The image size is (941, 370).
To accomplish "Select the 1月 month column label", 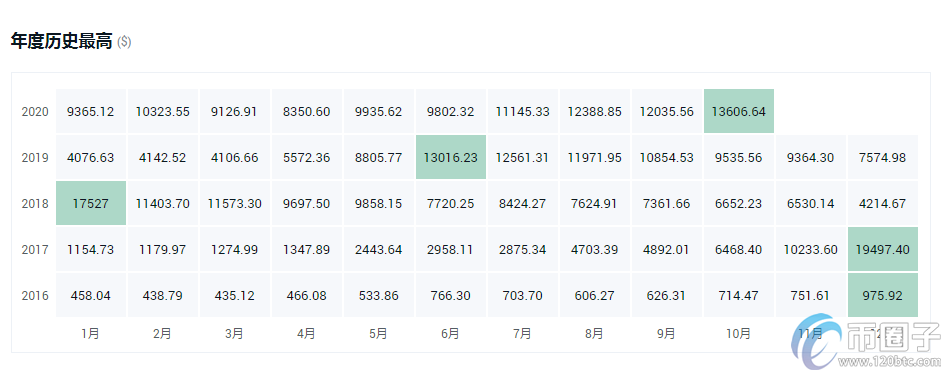I will click(x=91, y=334).
